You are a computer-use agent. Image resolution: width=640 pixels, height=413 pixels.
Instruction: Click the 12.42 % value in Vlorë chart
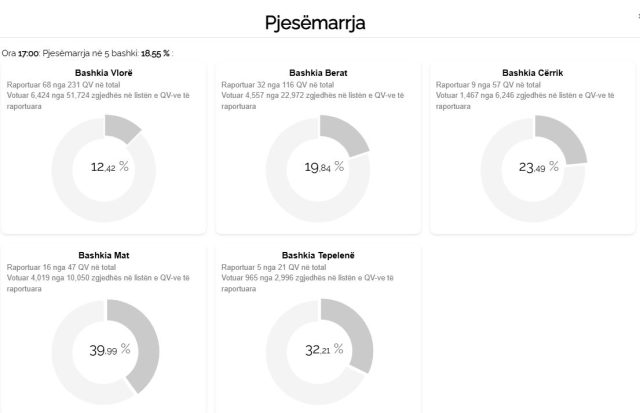[x=109, y=166]
